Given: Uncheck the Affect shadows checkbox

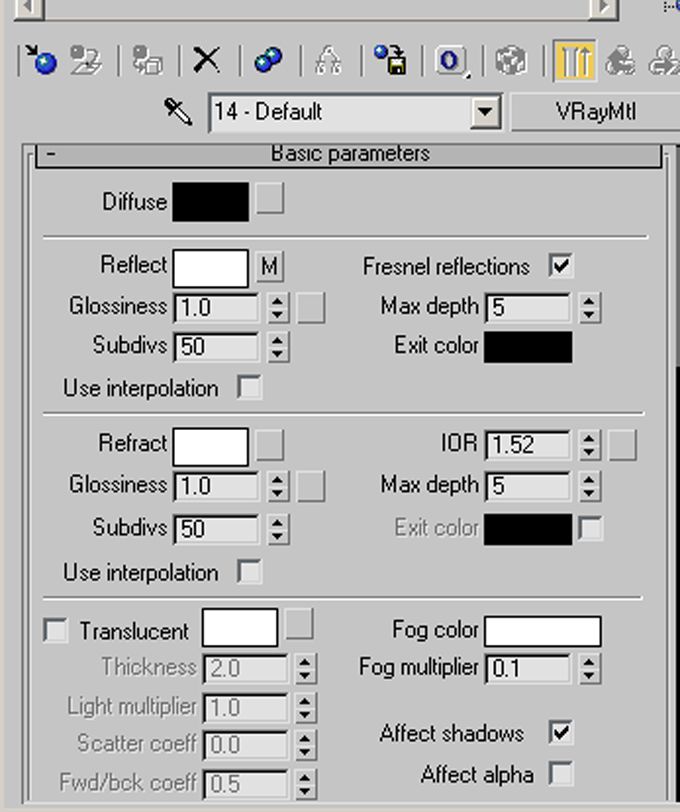Looking at the screenshot, I should point(561,733).
